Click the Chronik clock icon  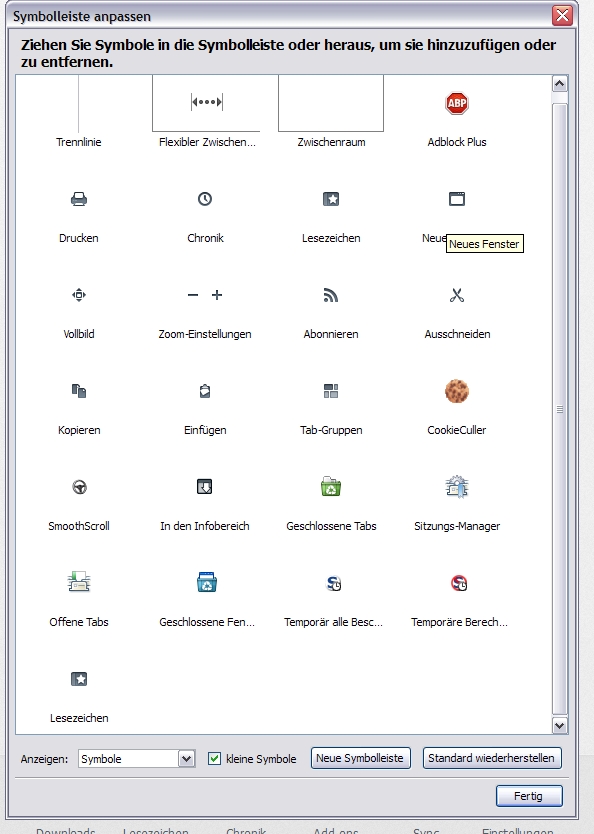pos(205,199)
